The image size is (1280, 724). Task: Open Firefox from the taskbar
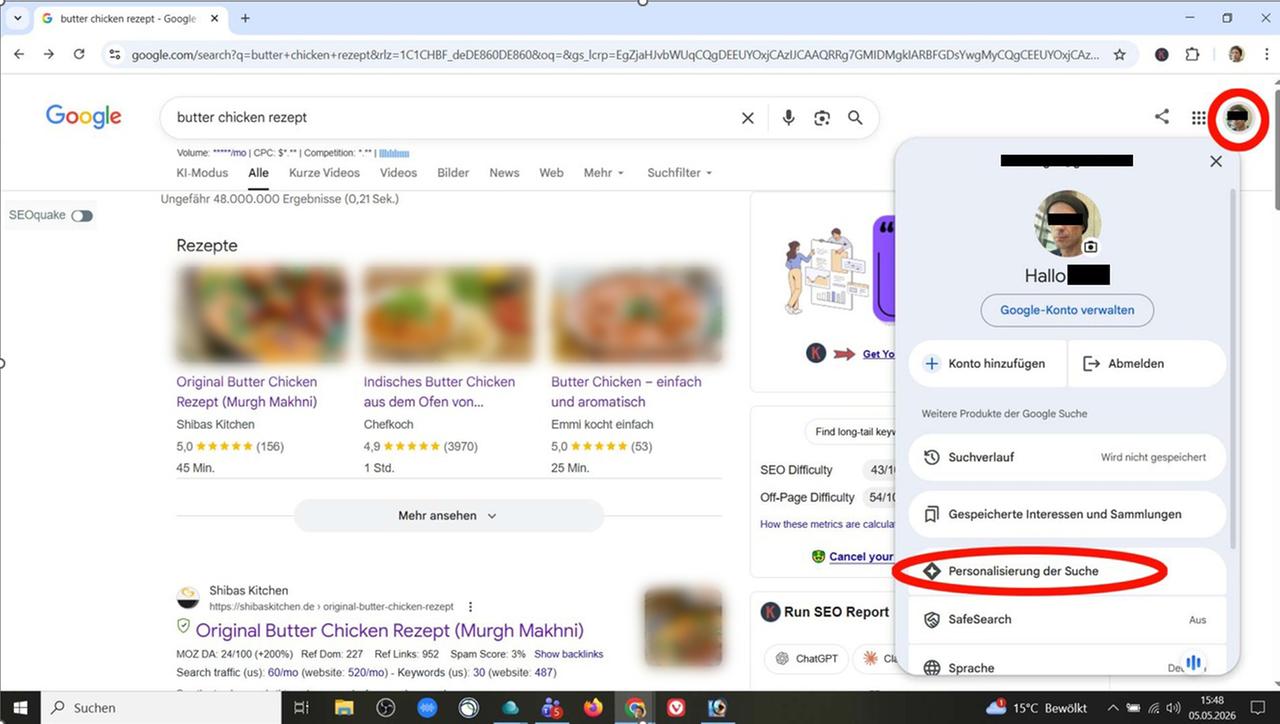click(593, 708)
